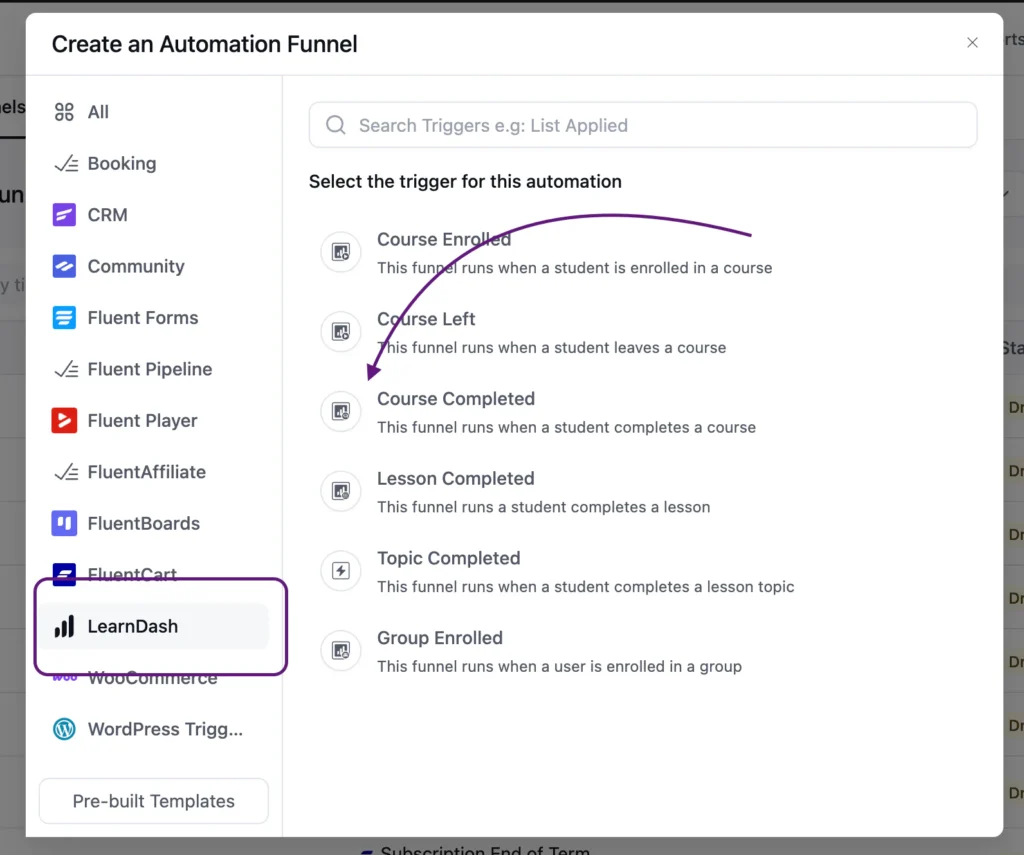Select the WordPress Triggers category
The width and height of the screenshot is (1024, 855).
(x=154, y=729)
